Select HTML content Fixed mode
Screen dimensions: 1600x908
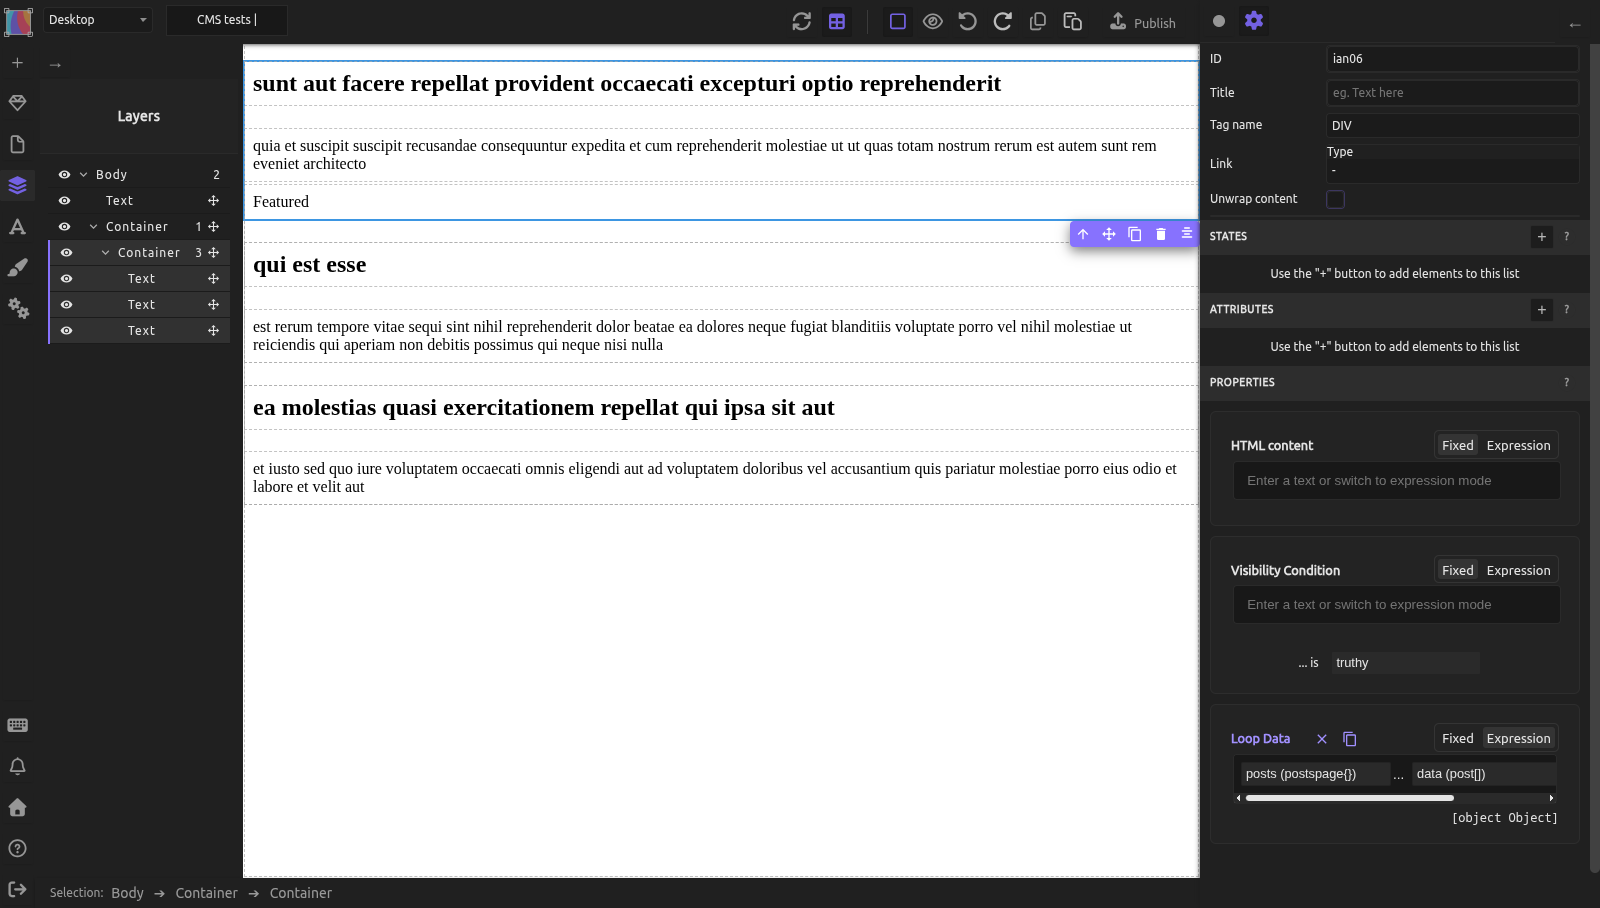(x=1457, y=445)
